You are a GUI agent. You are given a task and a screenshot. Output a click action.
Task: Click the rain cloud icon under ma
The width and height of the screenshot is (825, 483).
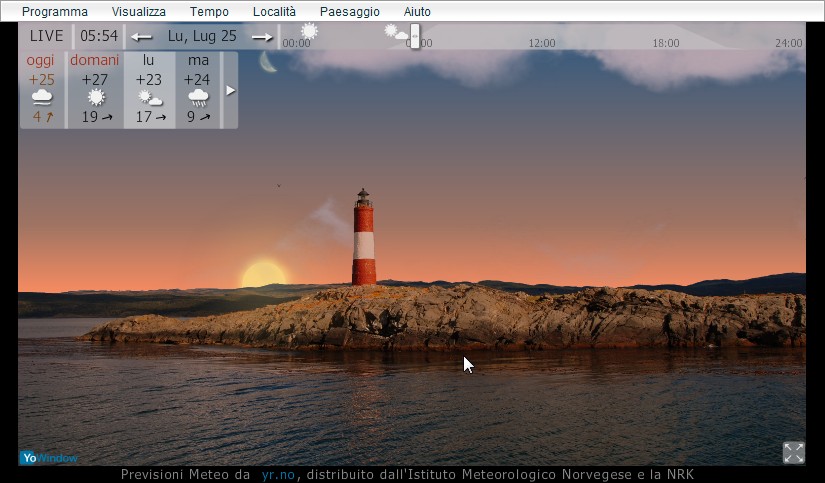tap(198, 98)
